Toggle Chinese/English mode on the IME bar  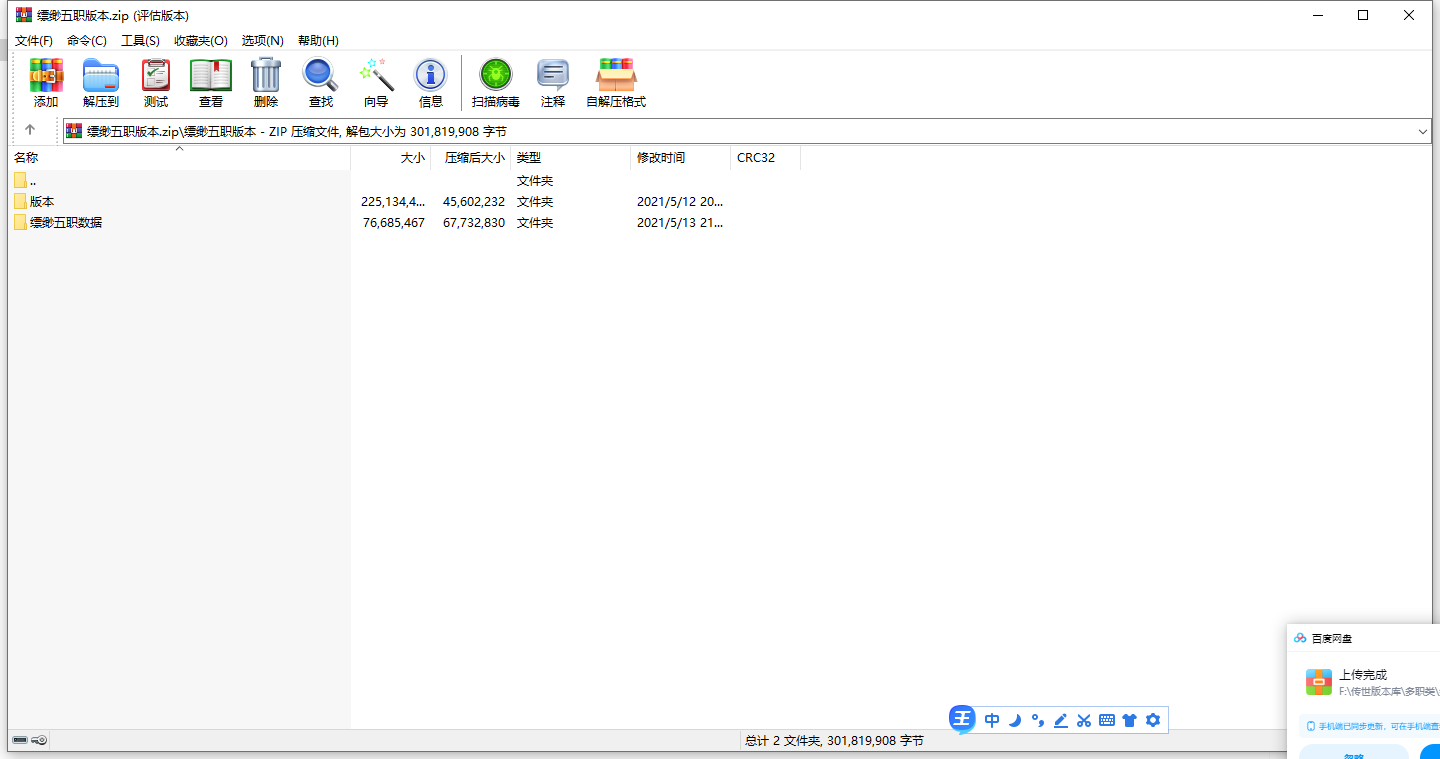click(992, 720)
